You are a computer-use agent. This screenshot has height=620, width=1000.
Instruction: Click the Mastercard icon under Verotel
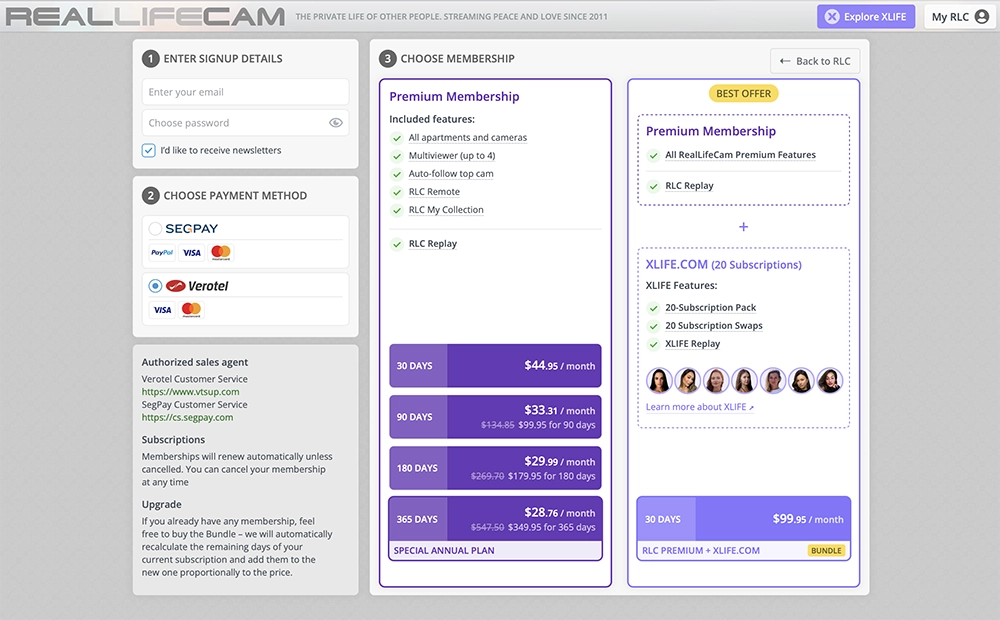pos(191,310)
